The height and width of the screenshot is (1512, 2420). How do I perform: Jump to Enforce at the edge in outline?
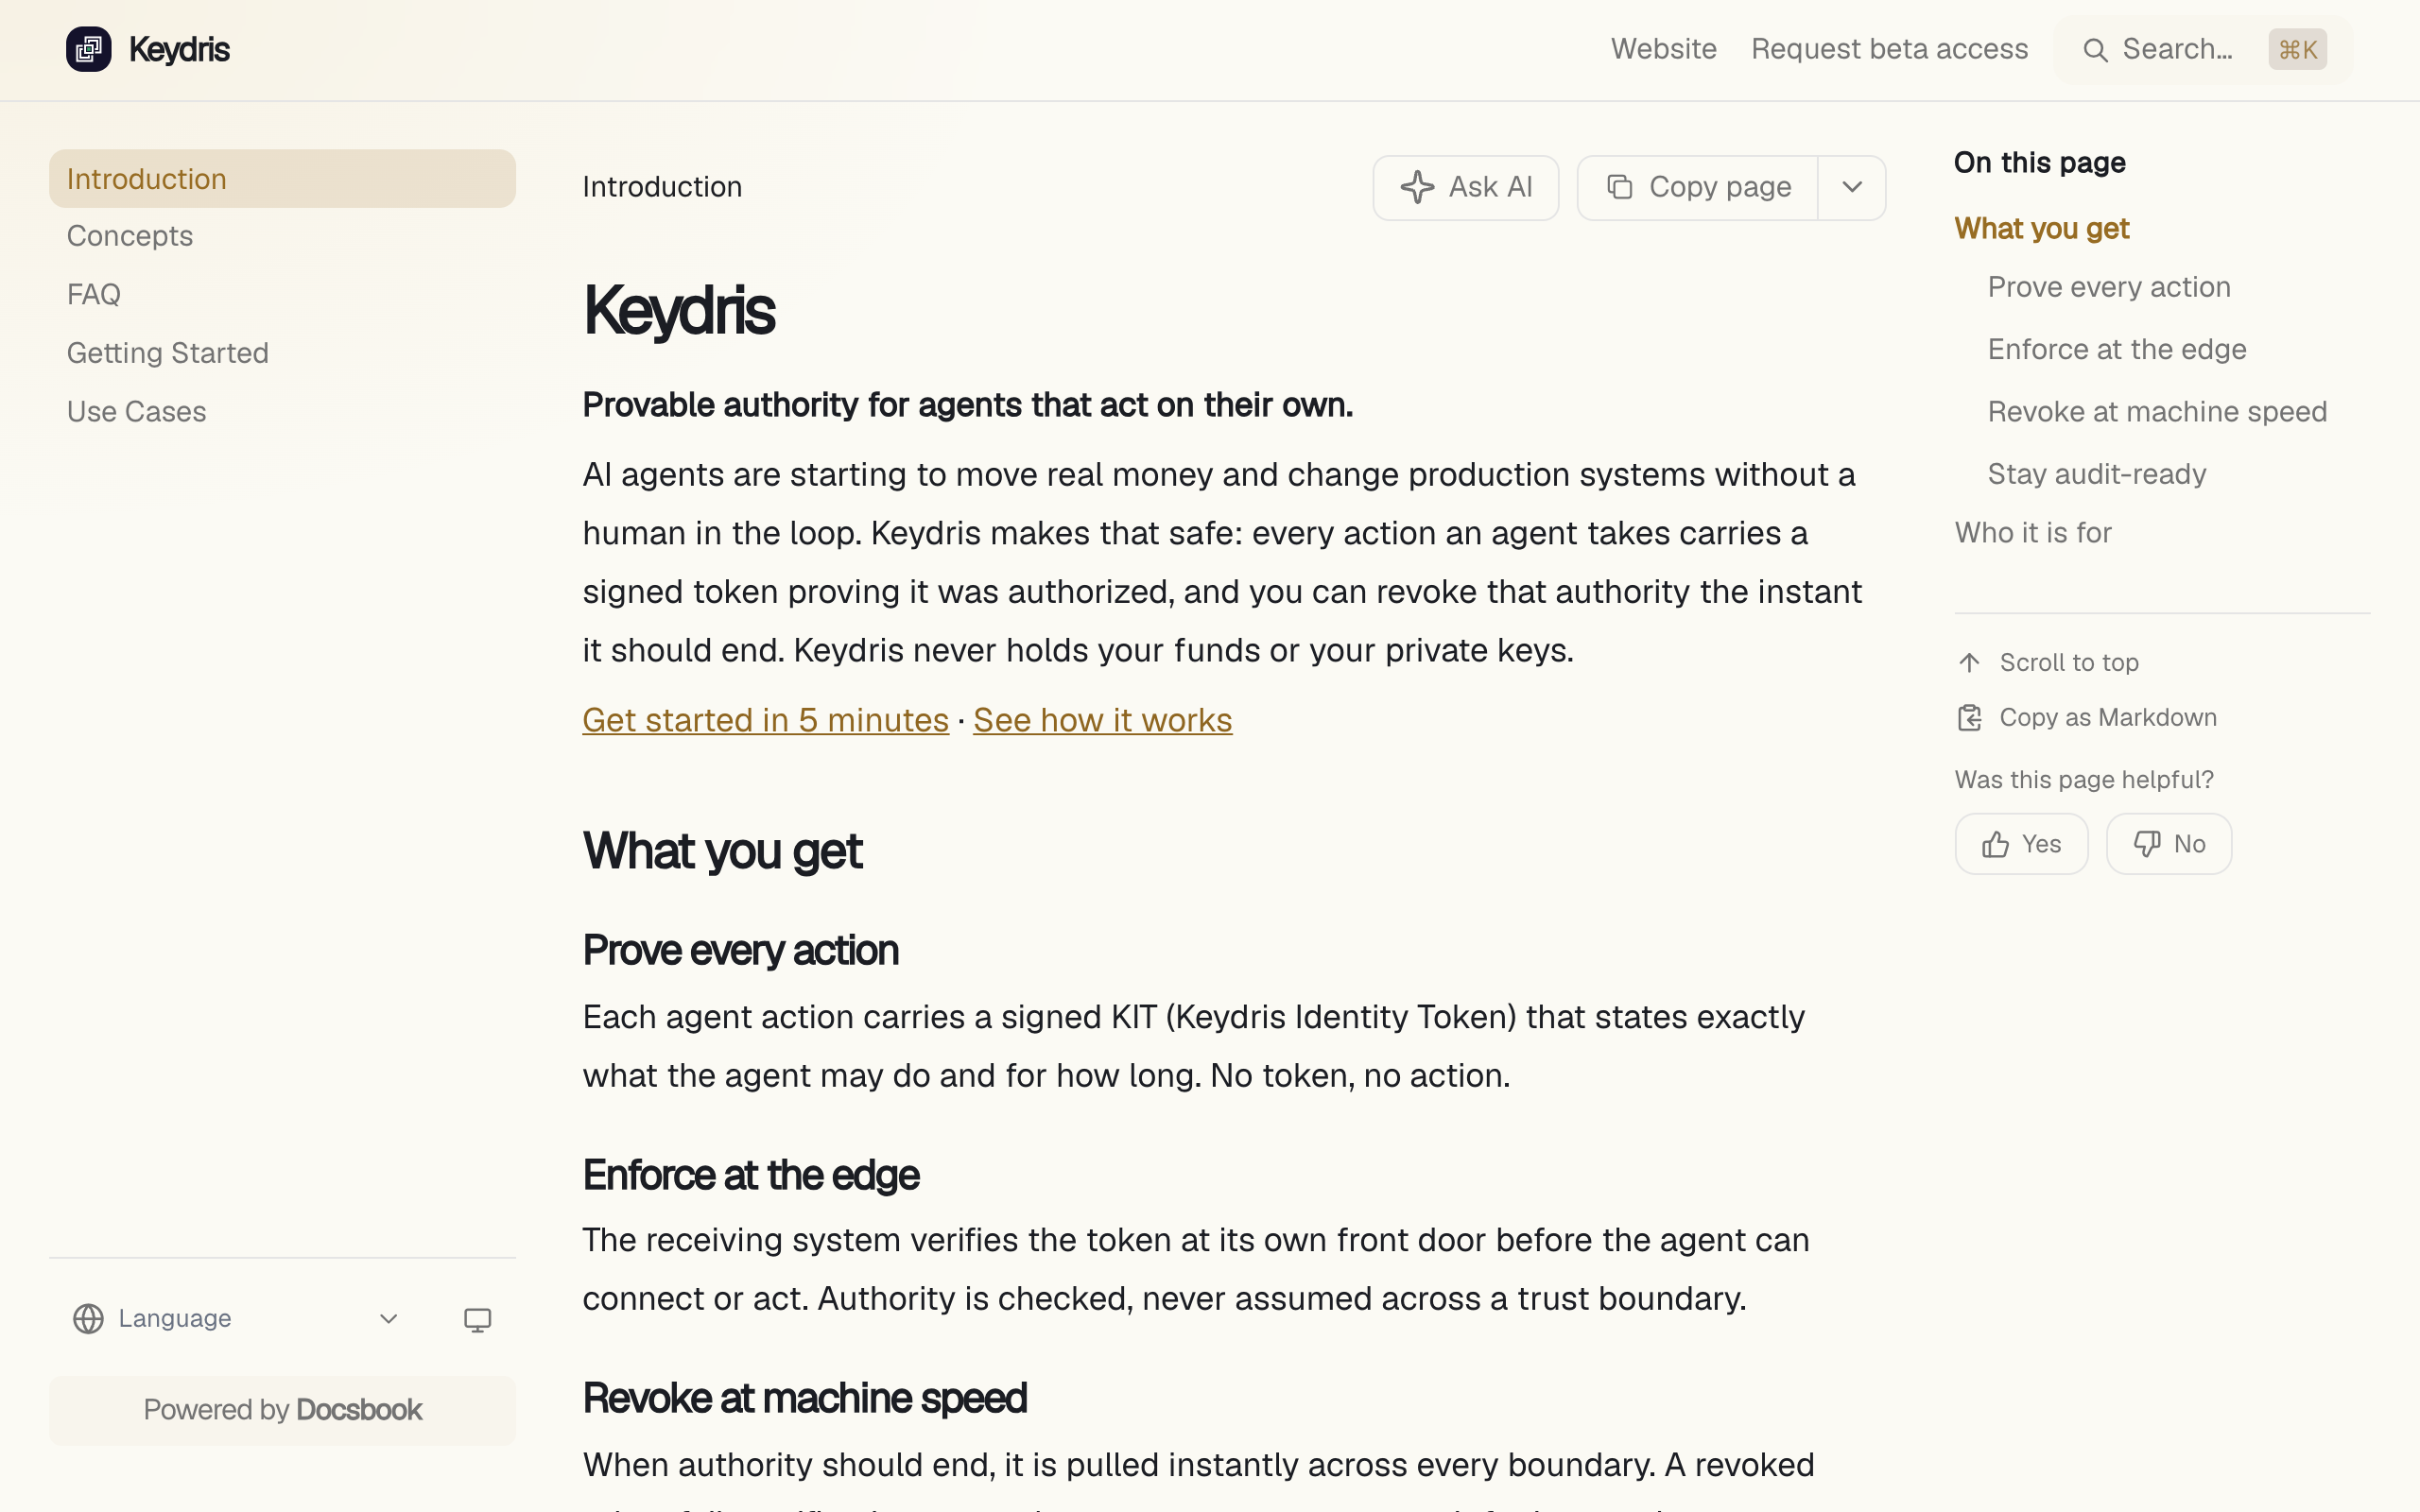tap(2116, 350)
